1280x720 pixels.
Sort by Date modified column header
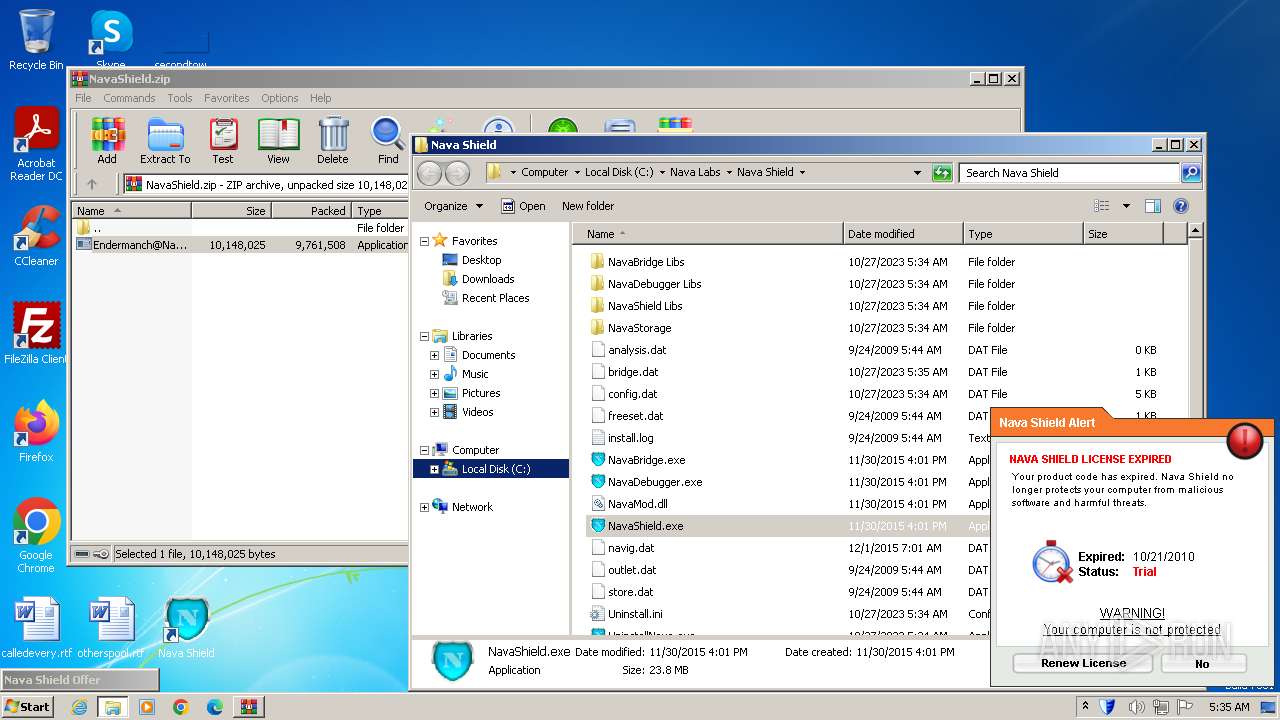click(903, 234)
